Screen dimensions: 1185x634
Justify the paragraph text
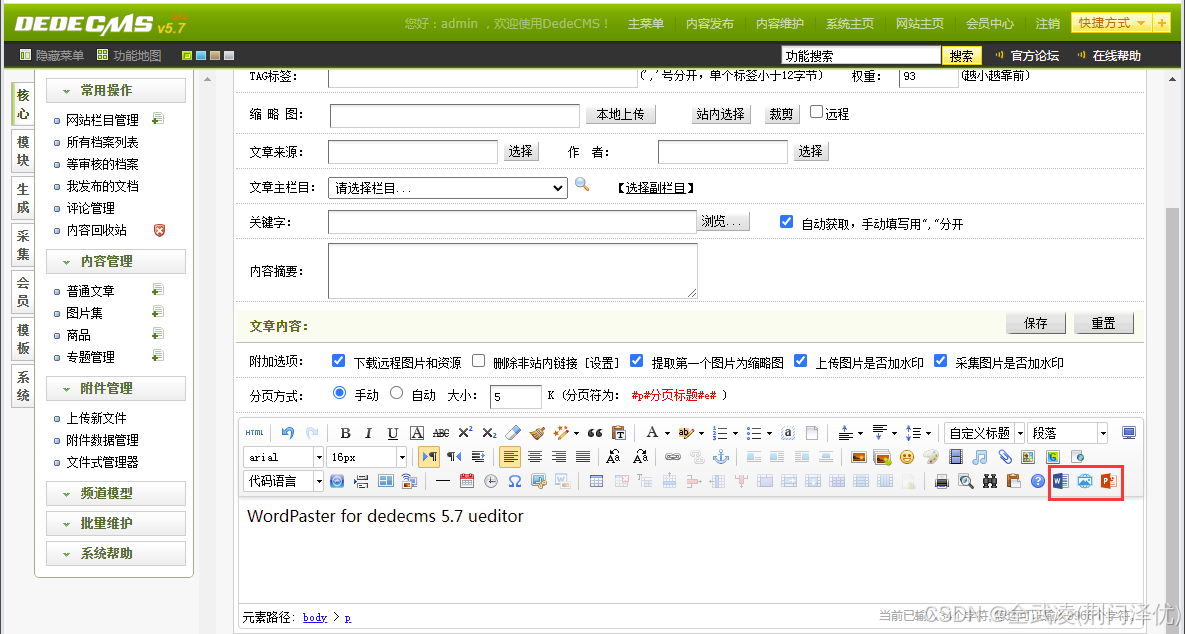pos(583,457)
